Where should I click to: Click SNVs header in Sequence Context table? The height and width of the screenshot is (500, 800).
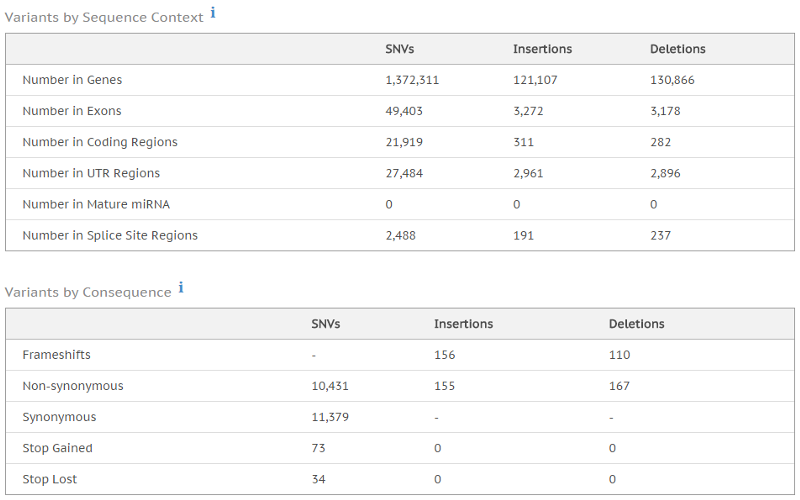(x=400, y=49)
